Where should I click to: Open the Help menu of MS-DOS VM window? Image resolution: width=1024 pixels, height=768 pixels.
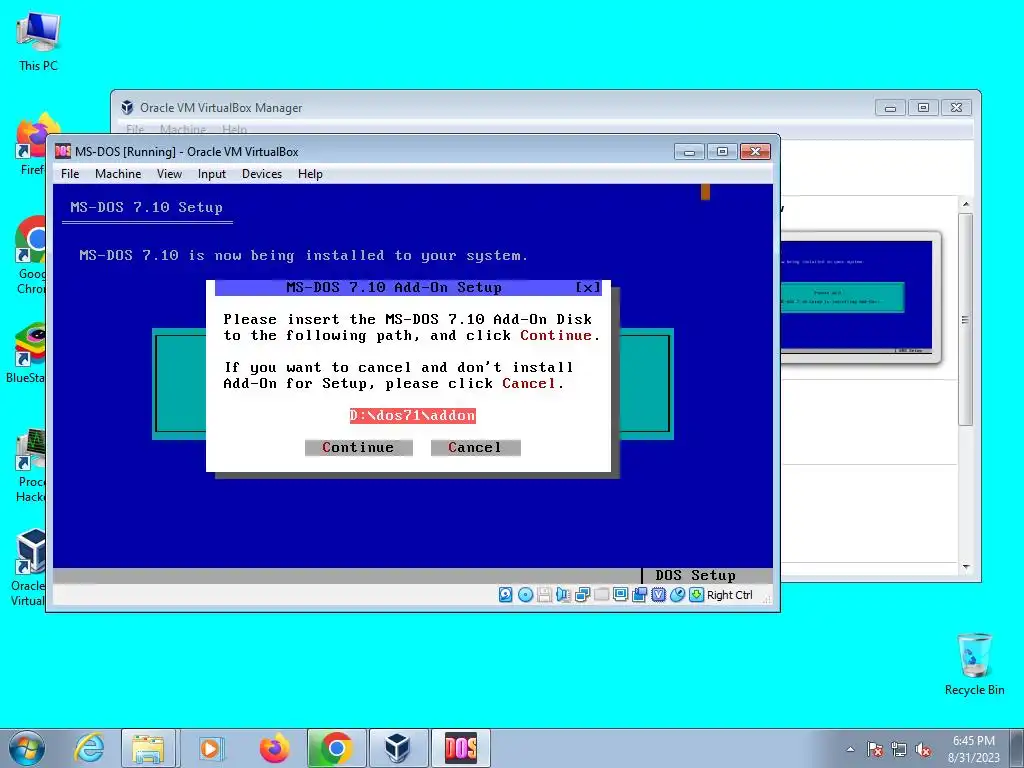coord(310,174)
